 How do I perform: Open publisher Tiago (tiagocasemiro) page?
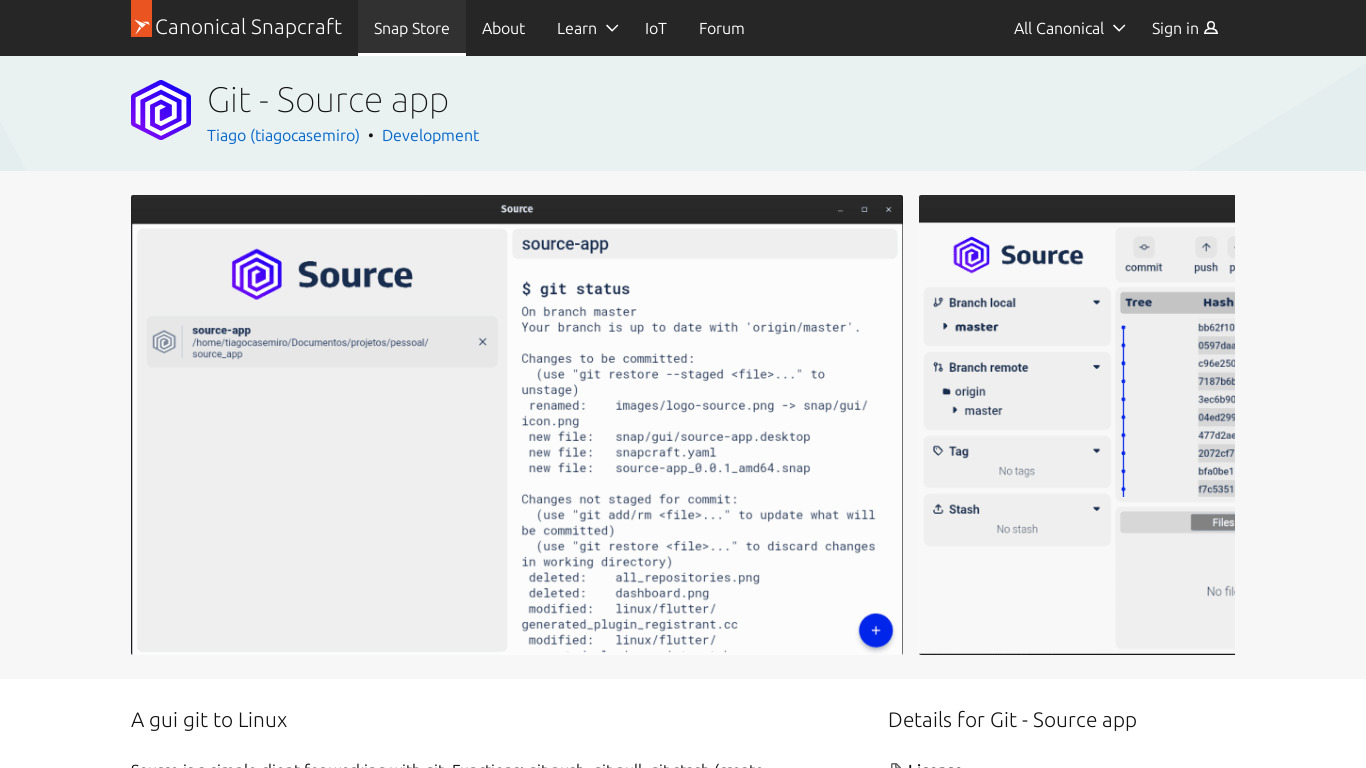click(x=283, y=135)
